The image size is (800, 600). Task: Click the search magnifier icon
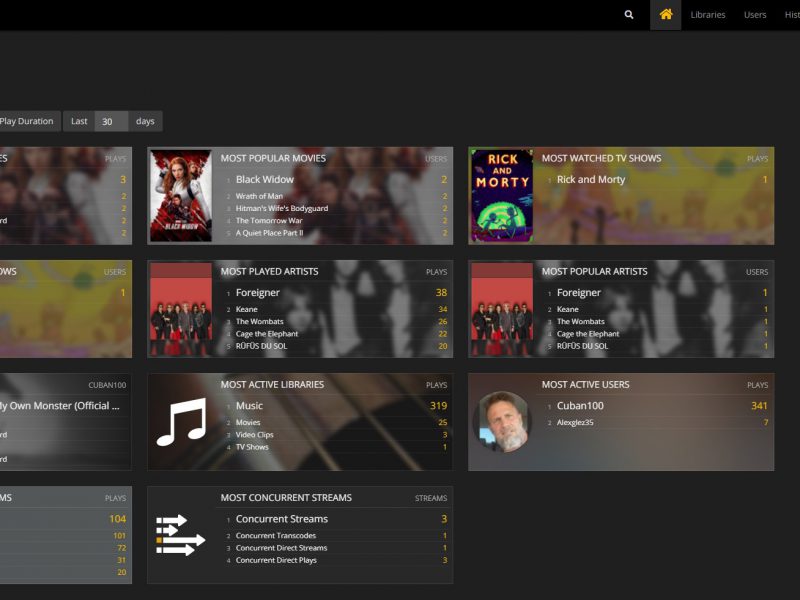click(x=629, y=15)
